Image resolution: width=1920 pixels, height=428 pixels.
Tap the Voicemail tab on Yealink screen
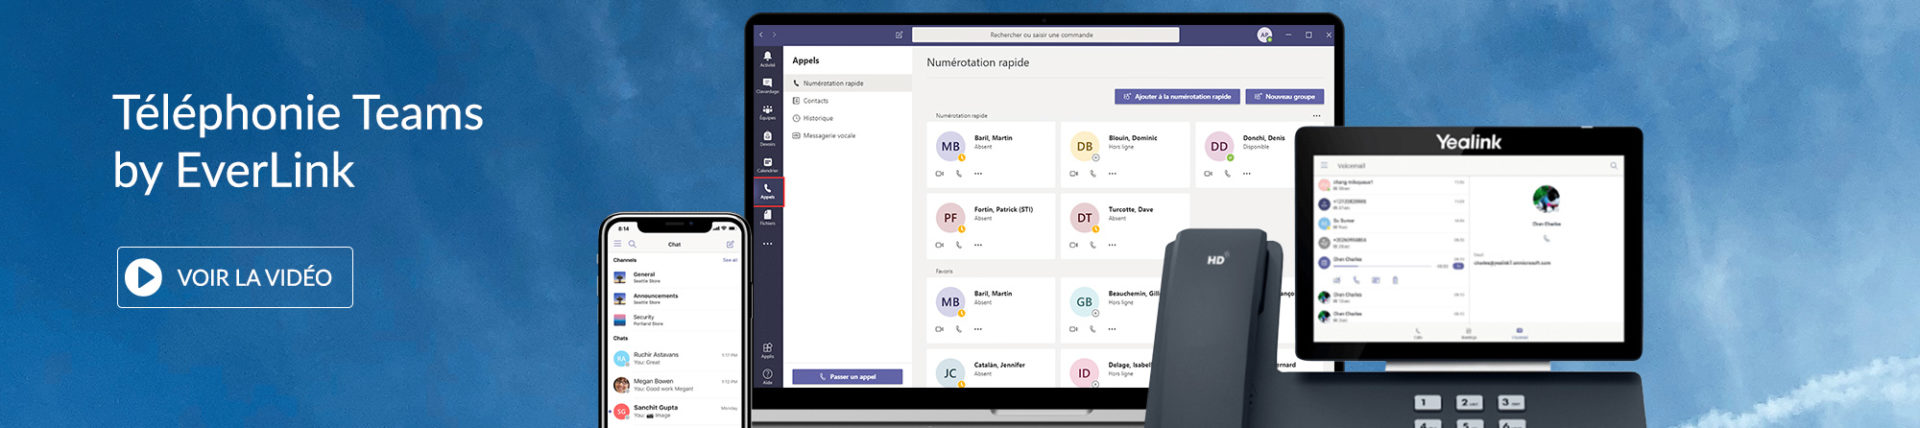[x=1519, y=332]
